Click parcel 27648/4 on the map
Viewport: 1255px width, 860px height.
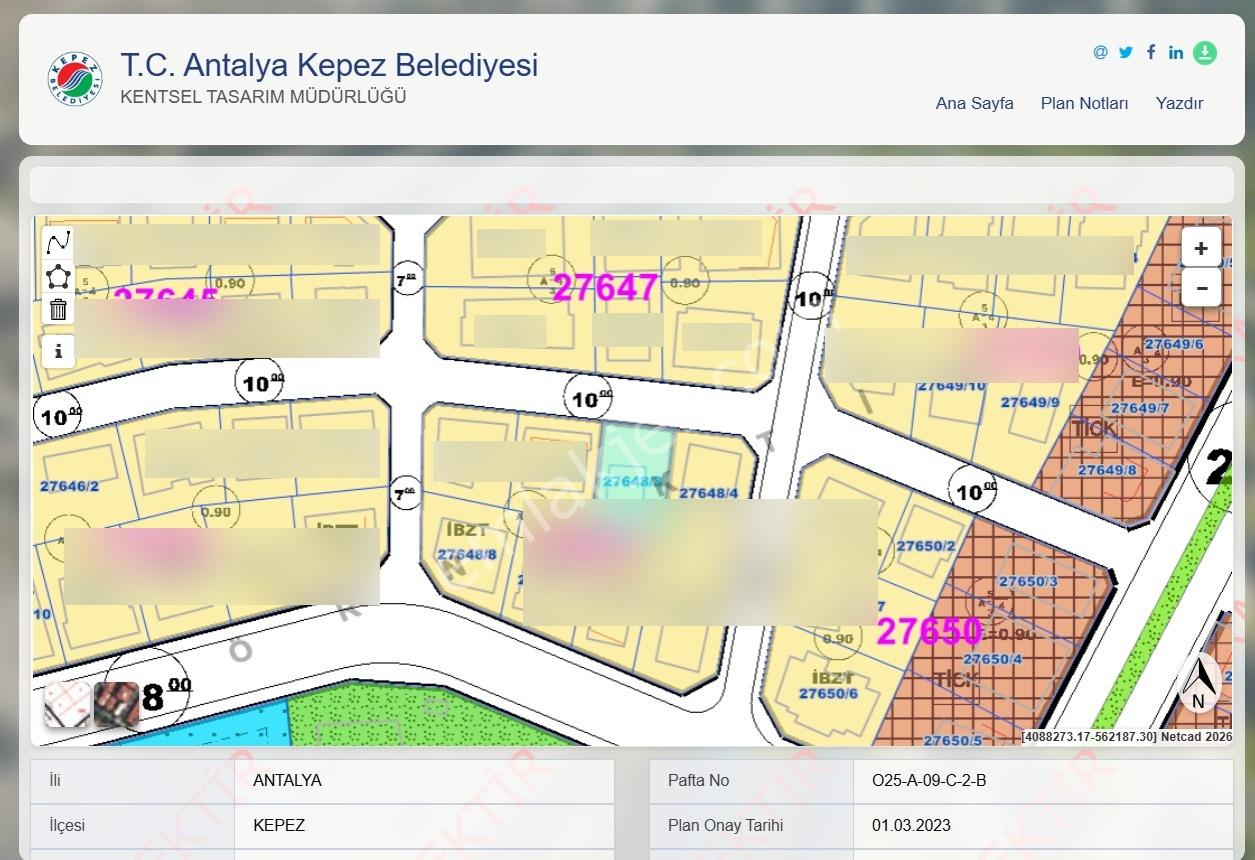click(x=708, y=493)
